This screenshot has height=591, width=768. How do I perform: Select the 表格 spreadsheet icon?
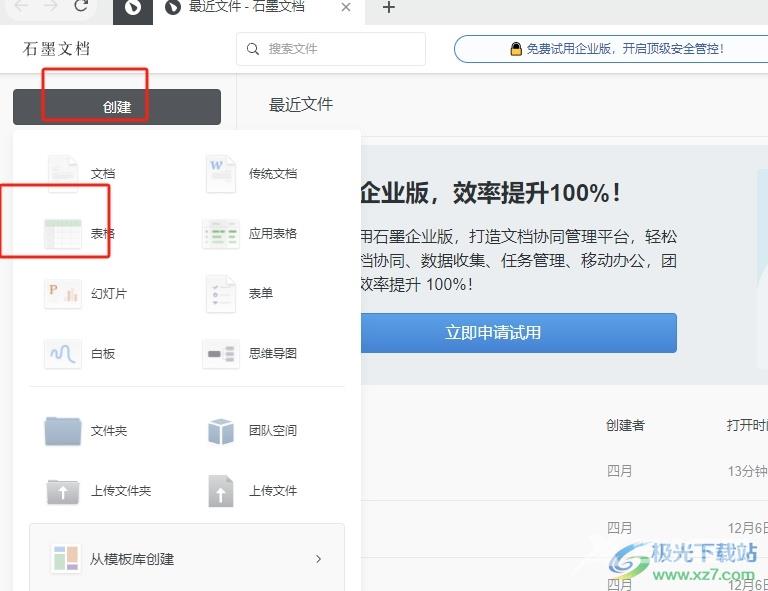(63, 234)
